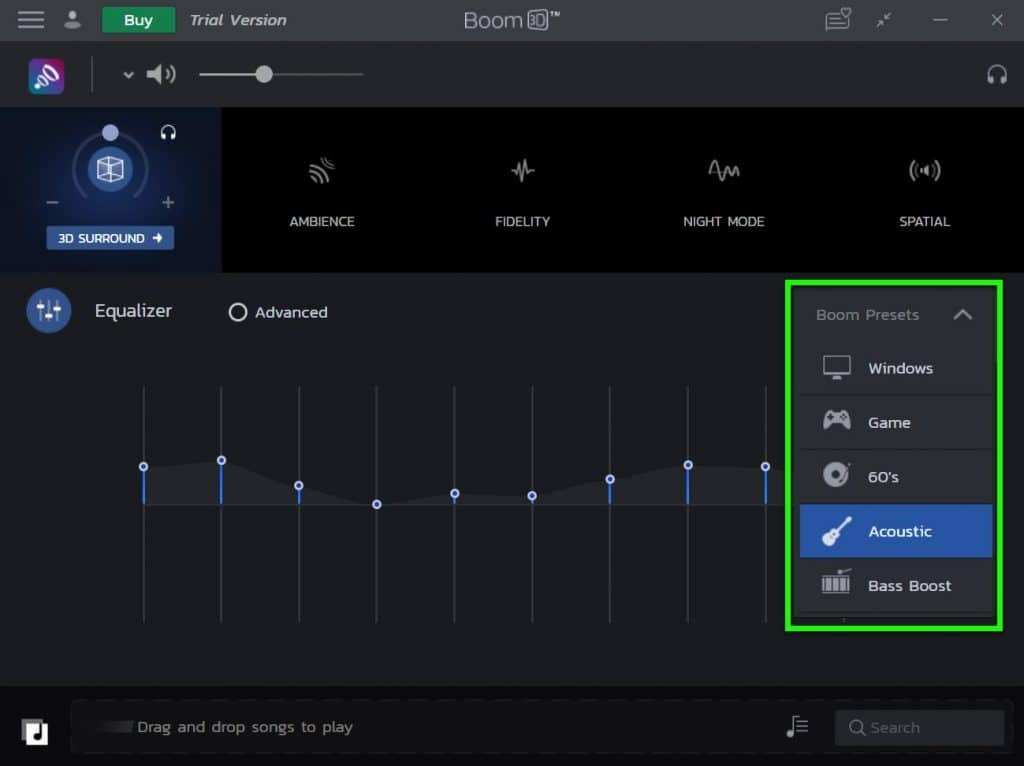Image resolution: width=1024 pixels, height=766 pixels.
Task: Open the audio device dropdown
Action: (127, 74)
